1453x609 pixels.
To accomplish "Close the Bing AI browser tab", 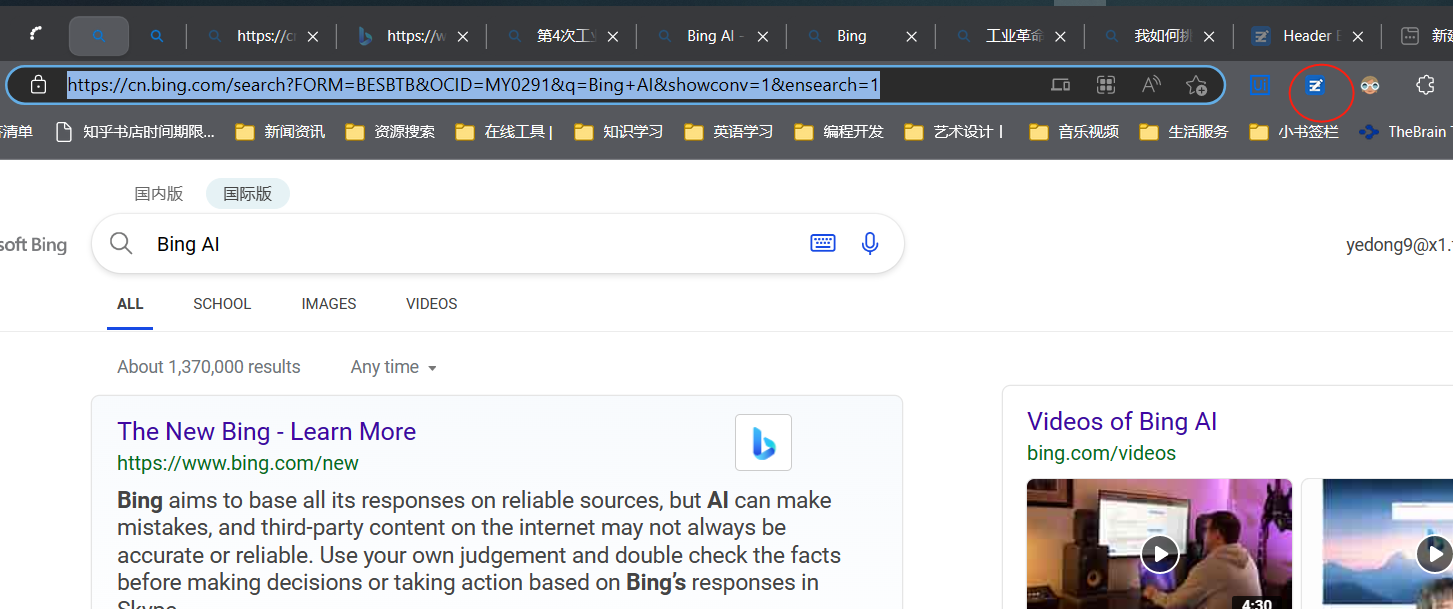I will click(762, 36).
